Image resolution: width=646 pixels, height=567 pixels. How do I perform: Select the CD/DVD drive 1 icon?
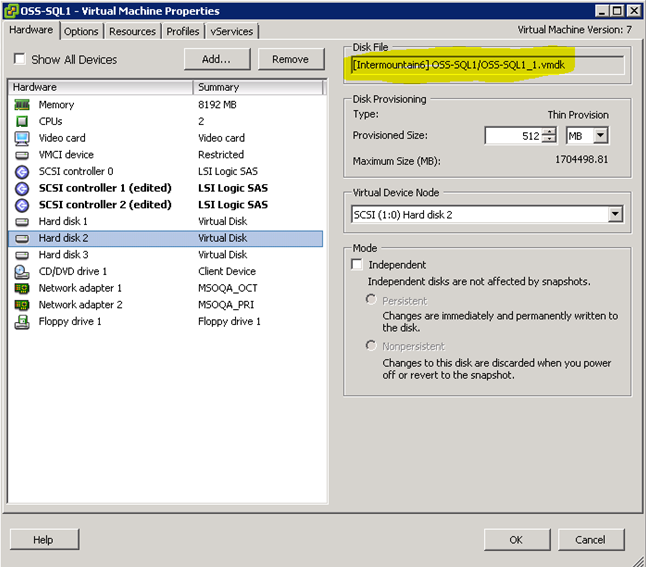(22, 272)
